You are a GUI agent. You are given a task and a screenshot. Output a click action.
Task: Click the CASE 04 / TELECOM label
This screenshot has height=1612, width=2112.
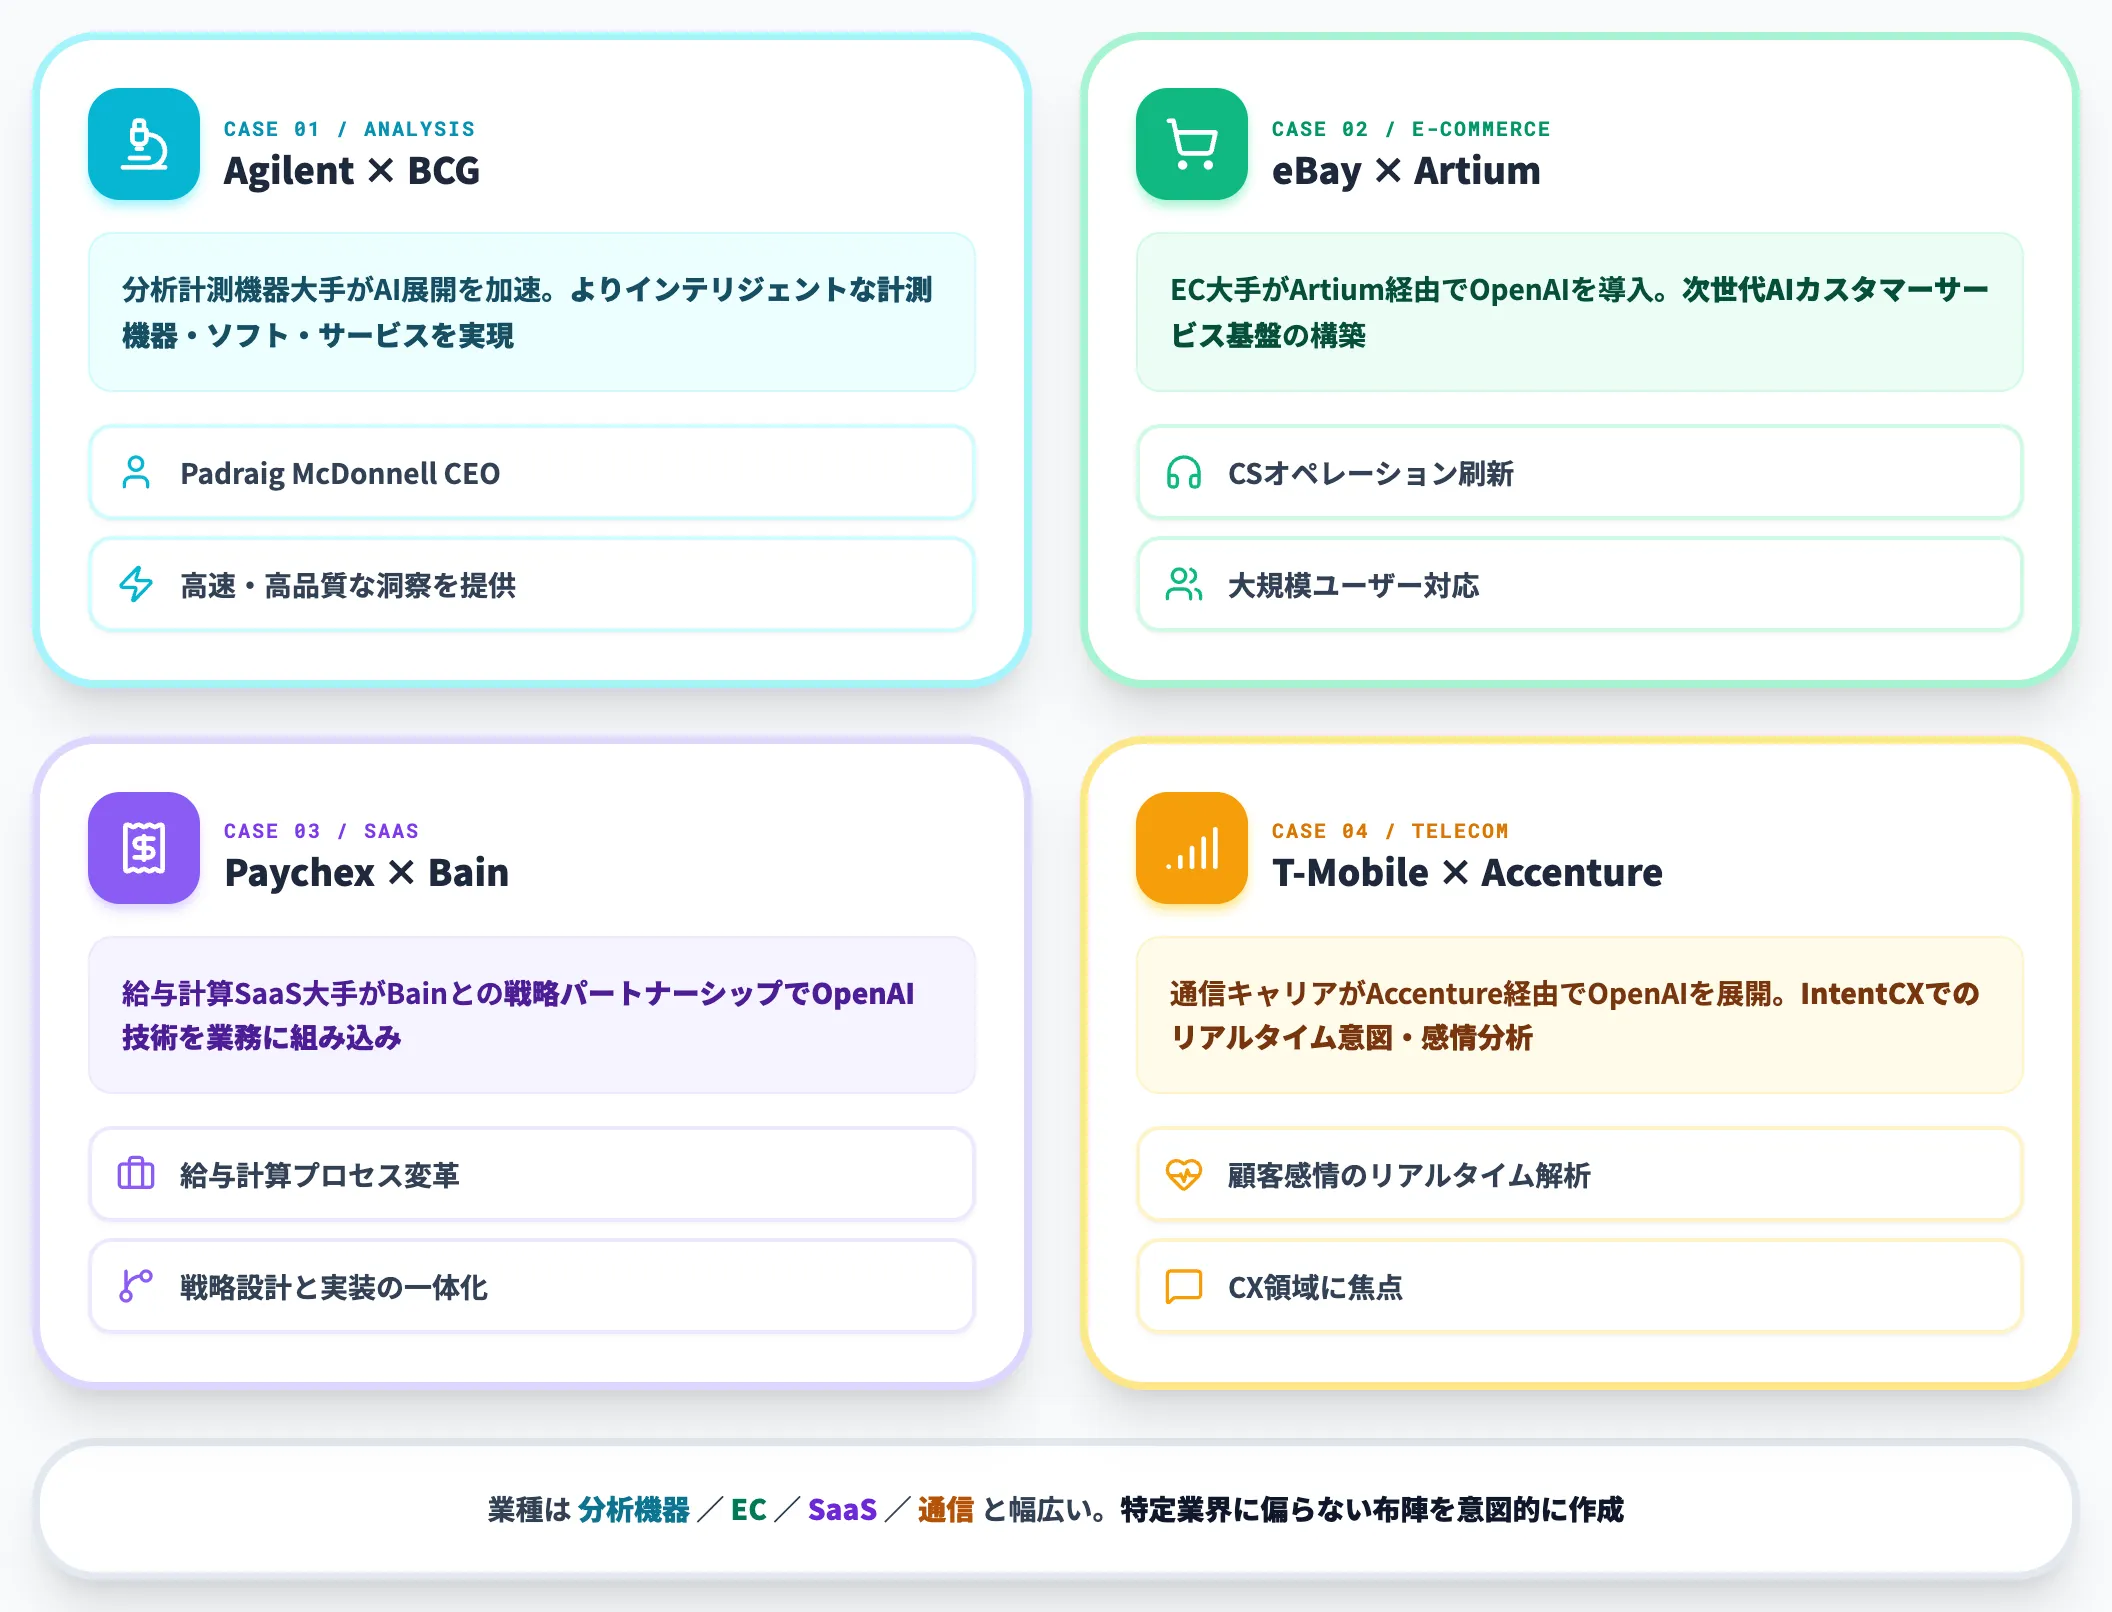1390,831
